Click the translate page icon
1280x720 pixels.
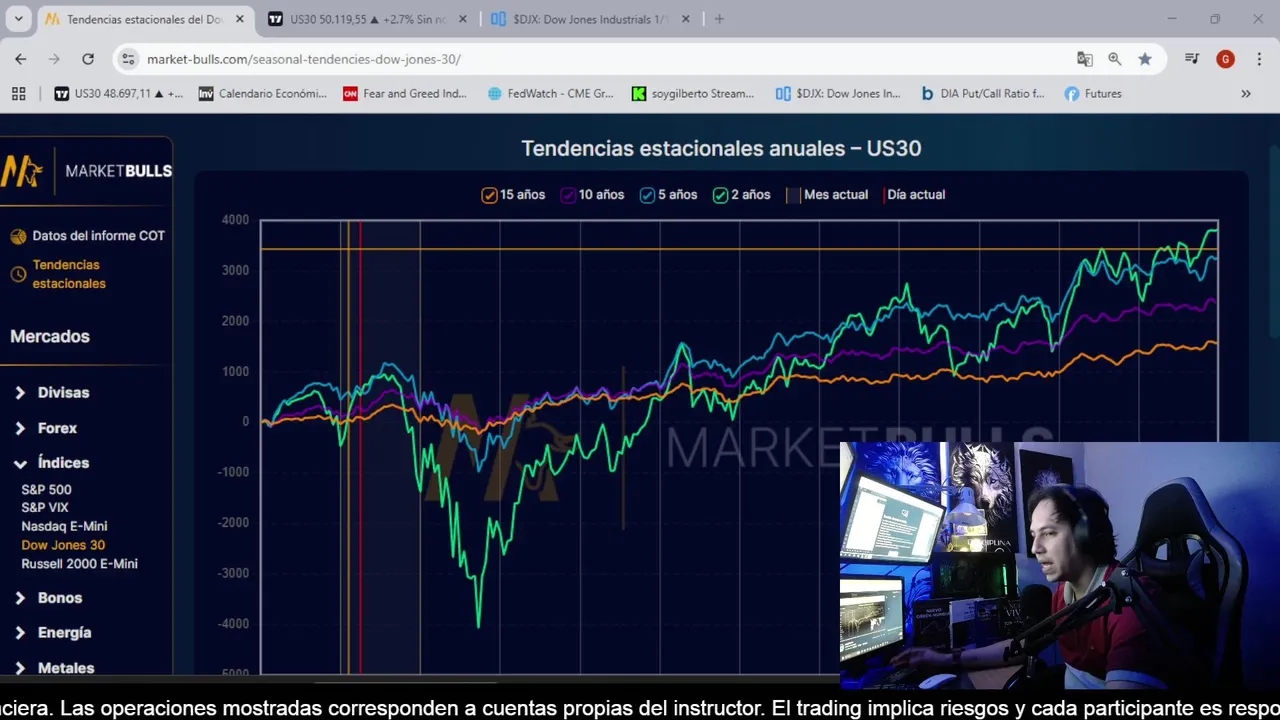tap(1084, 59)
